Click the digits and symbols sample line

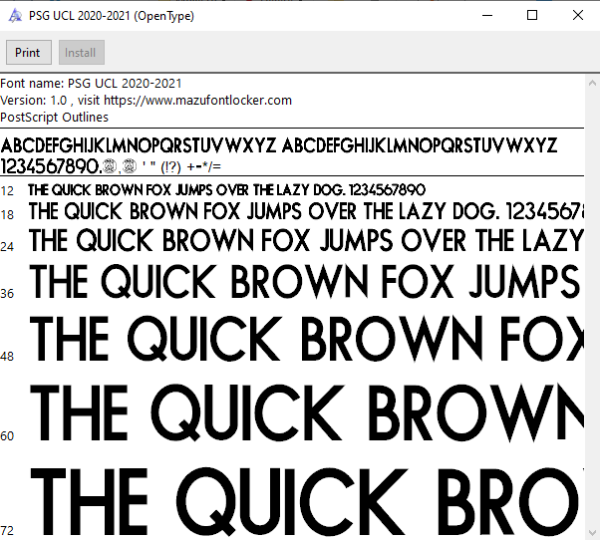[111, 166]
